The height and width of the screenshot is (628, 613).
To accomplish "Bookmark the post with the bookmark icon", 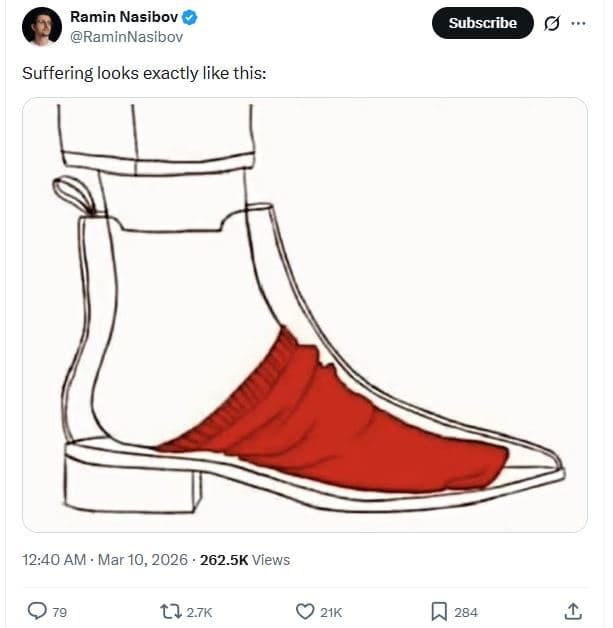I will [438, 611].
